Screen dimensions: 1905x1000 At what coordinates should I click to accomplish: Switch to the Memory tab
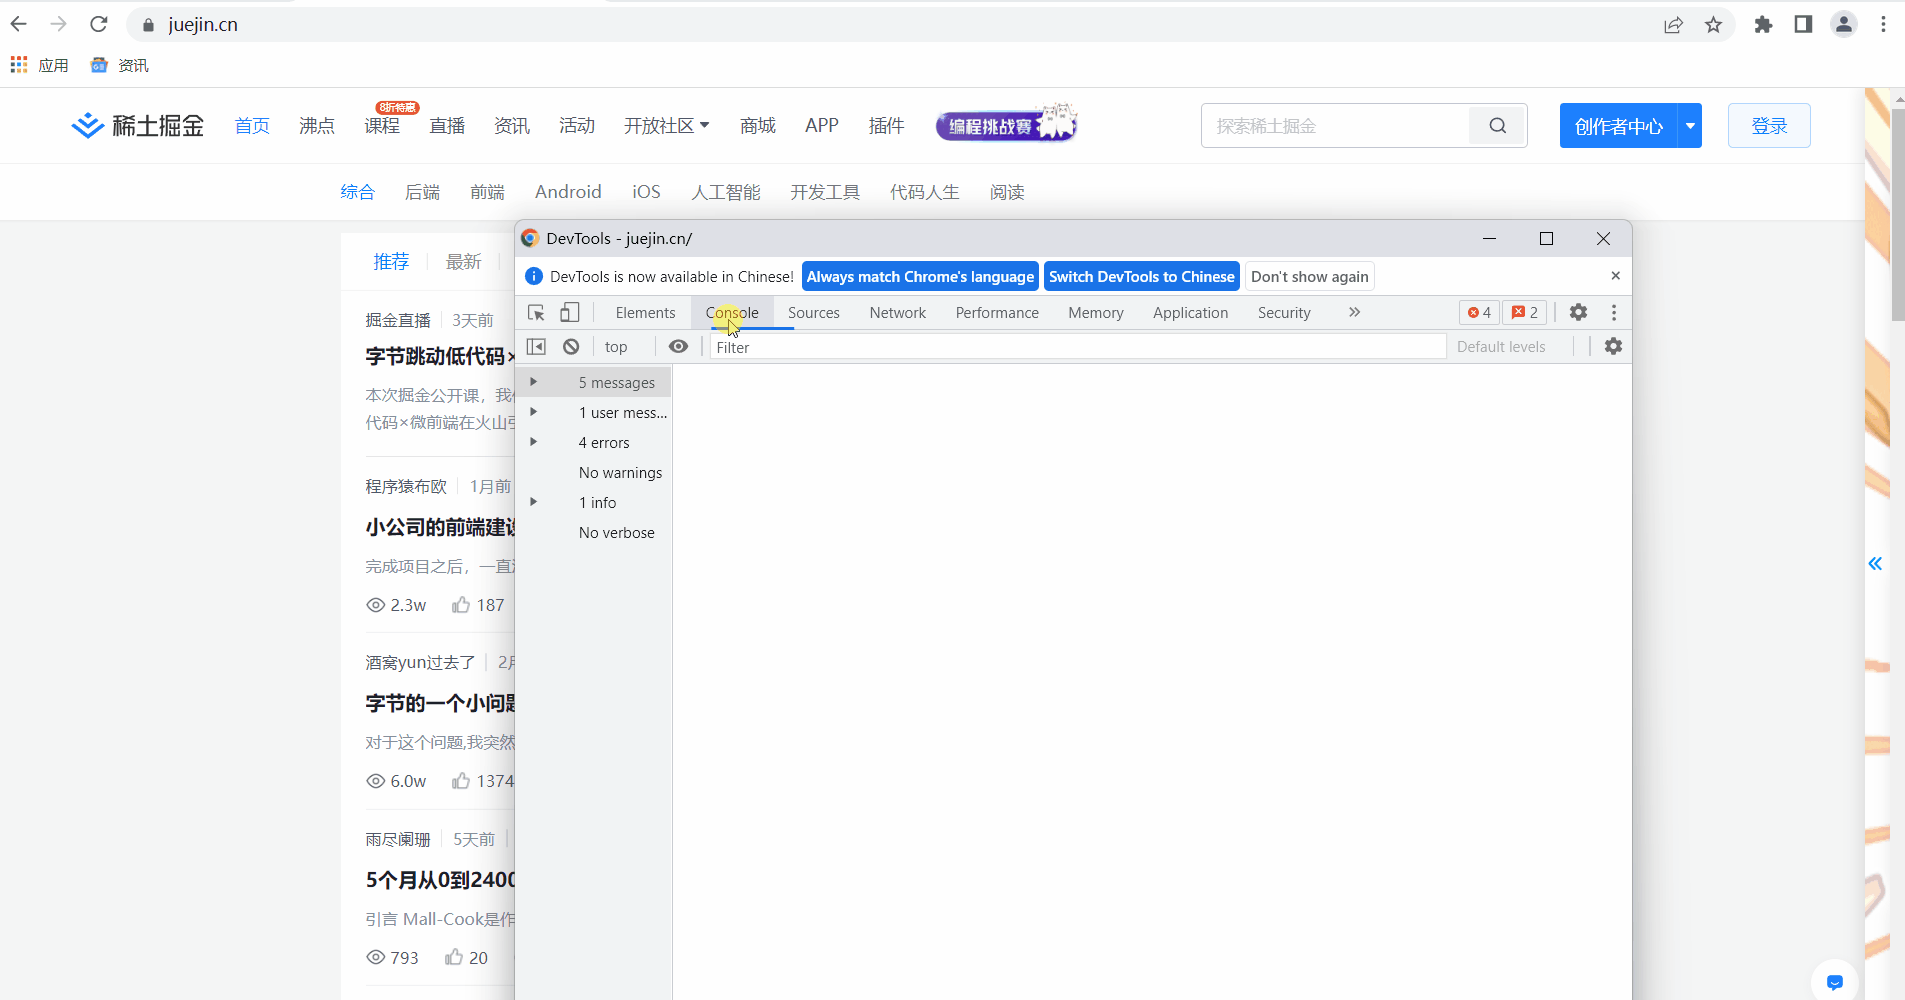coord(1096,313)
